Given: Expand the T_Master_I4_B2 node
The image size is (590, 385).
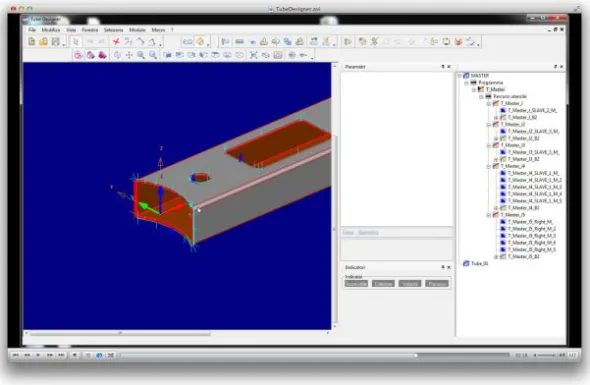Looking at the screenshot, I should tap(496, 208).
